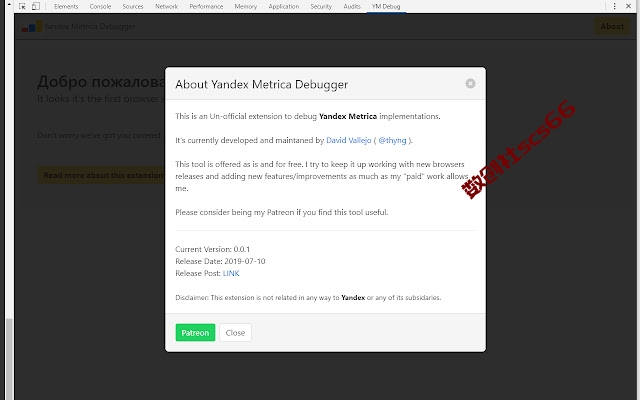Click the Close button in dialog
Image resolution: width=640 pixels, height=400 pixels.
tap(235, 333)
